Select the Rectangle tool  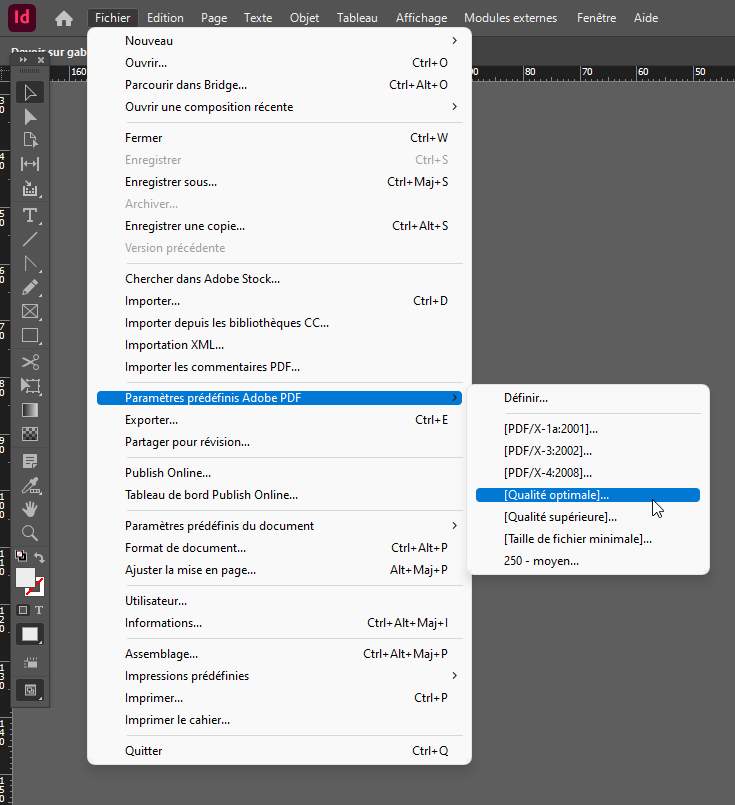30,336
